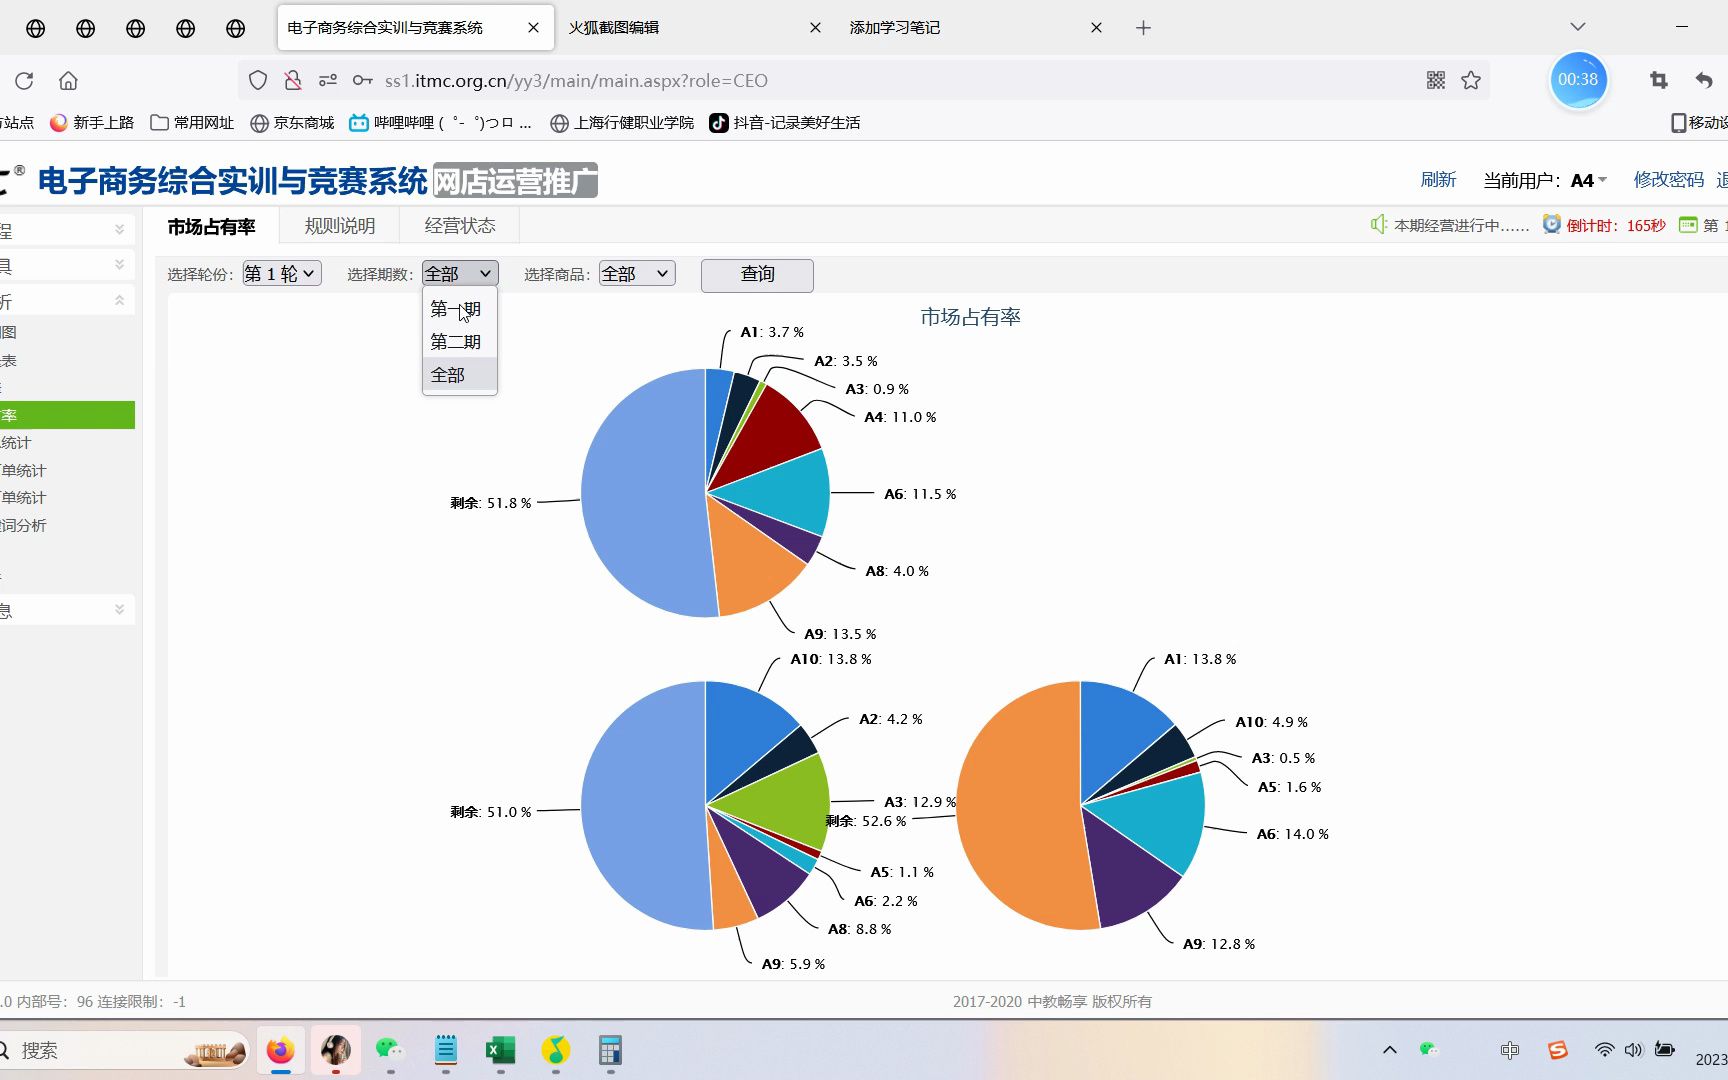The height and width of the screenshot is (1080, 1728).
Task: Open WeChat from the taskbar
Action: point(389,1050)
